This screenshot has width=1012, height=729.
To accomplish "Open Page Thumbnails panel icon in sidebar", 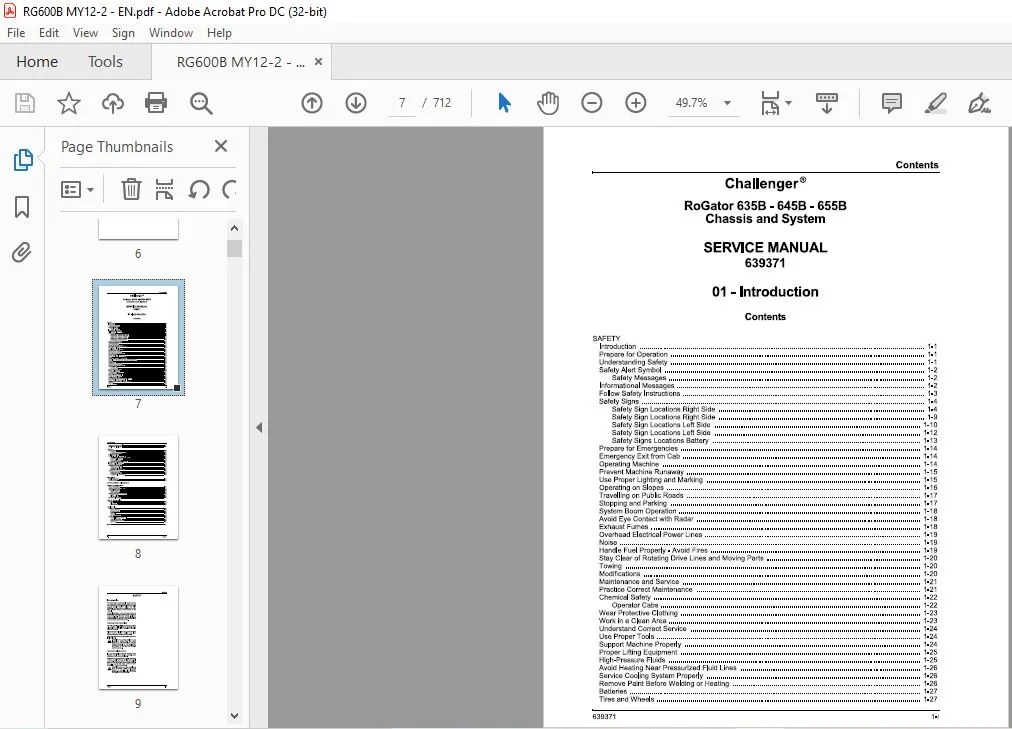I will [23, 159].
